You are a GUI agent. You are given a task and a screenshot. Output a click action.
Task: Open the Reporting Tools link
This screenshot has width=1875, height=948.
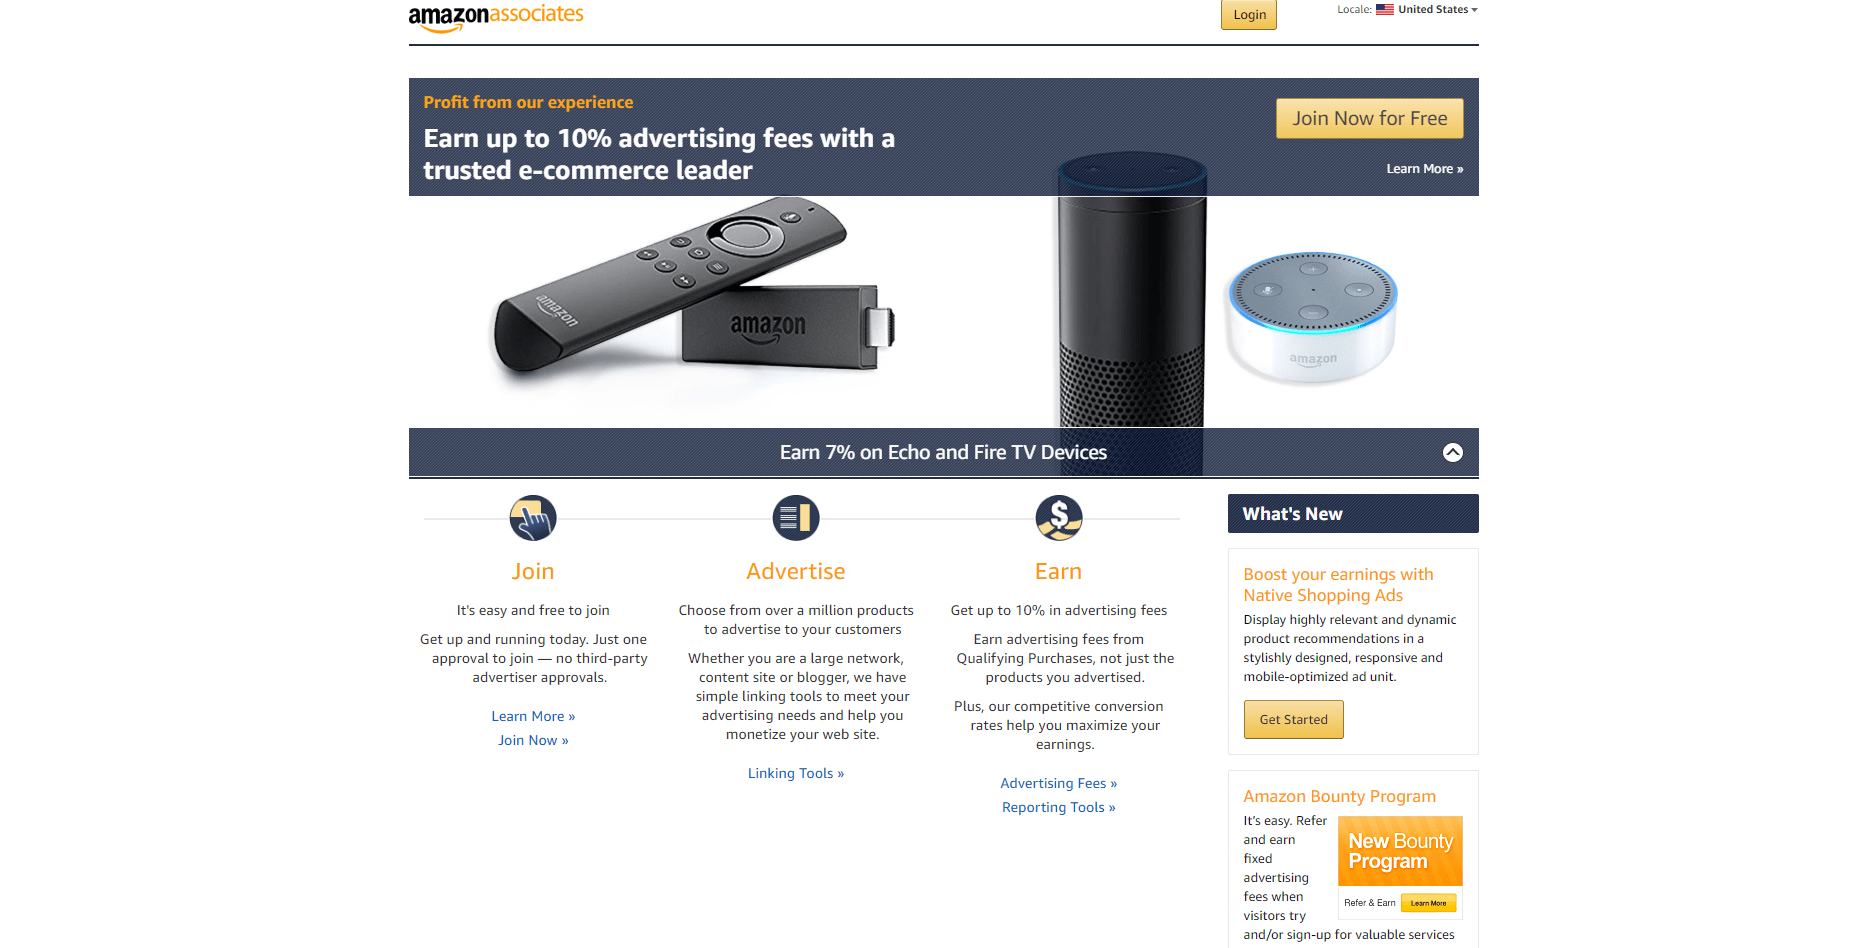(x=1059, y=808)
